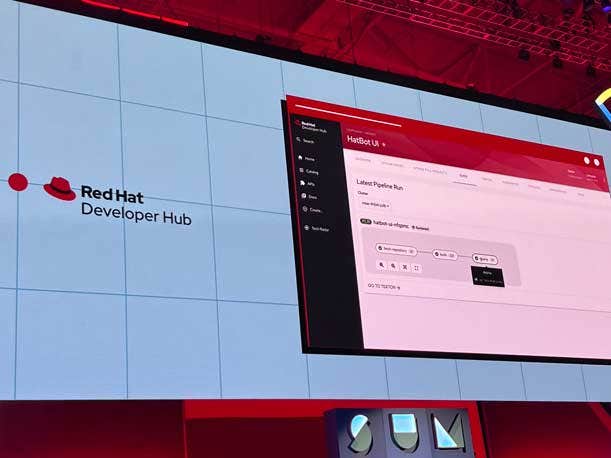Click the Create sidebar item
The height and width of the screenshot is (458, 611).
(313, 210)
